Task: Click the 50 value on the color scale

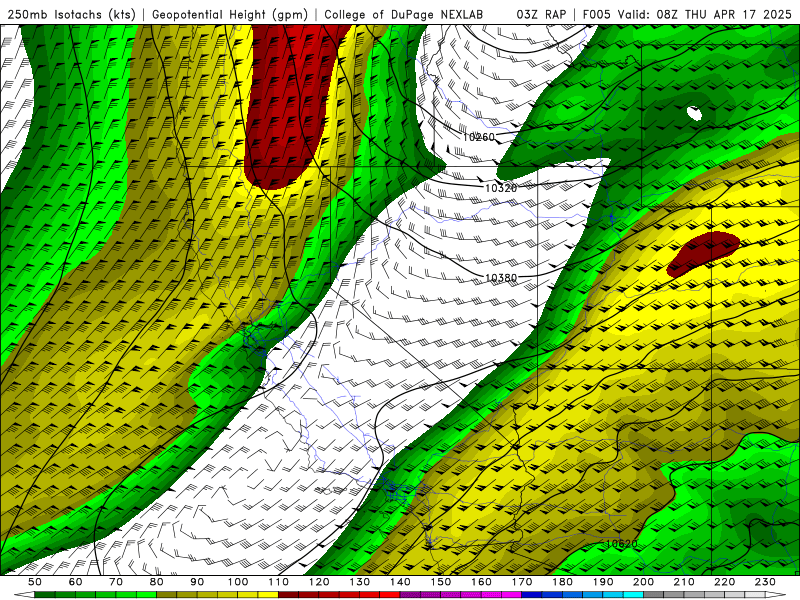Action: pyautogui.click(x=35, y=582)
